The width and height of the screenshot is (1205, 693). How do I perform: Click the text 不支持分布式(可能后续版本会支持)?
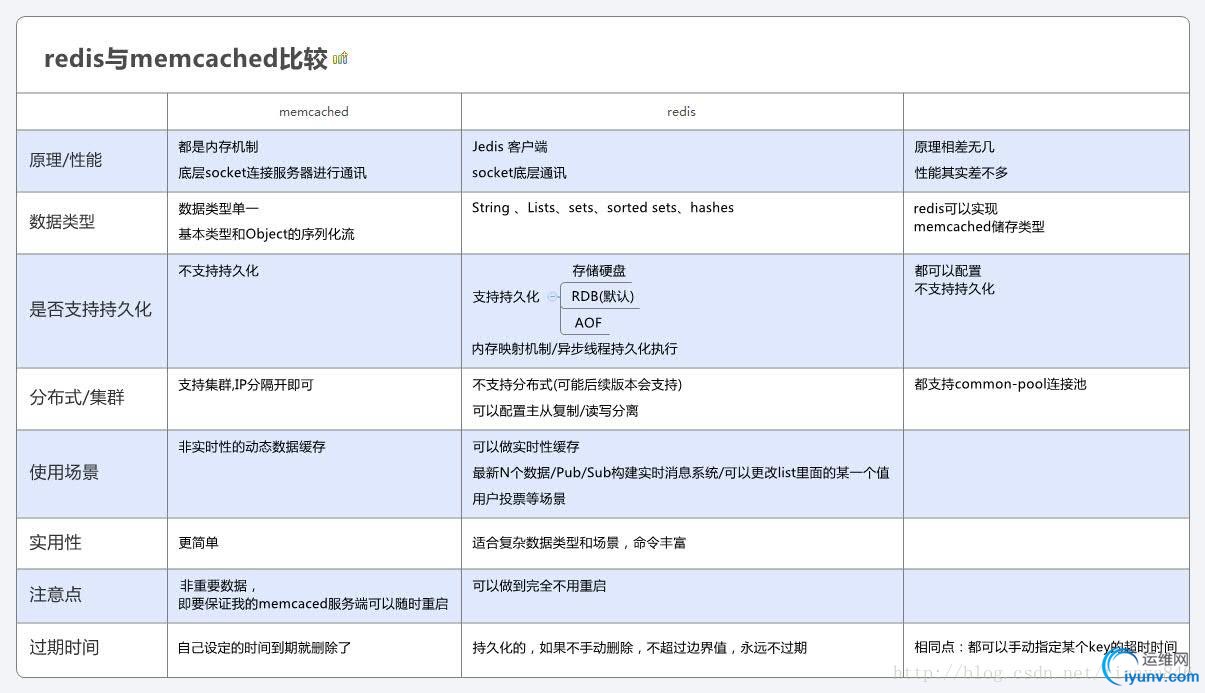pos(577,385)
